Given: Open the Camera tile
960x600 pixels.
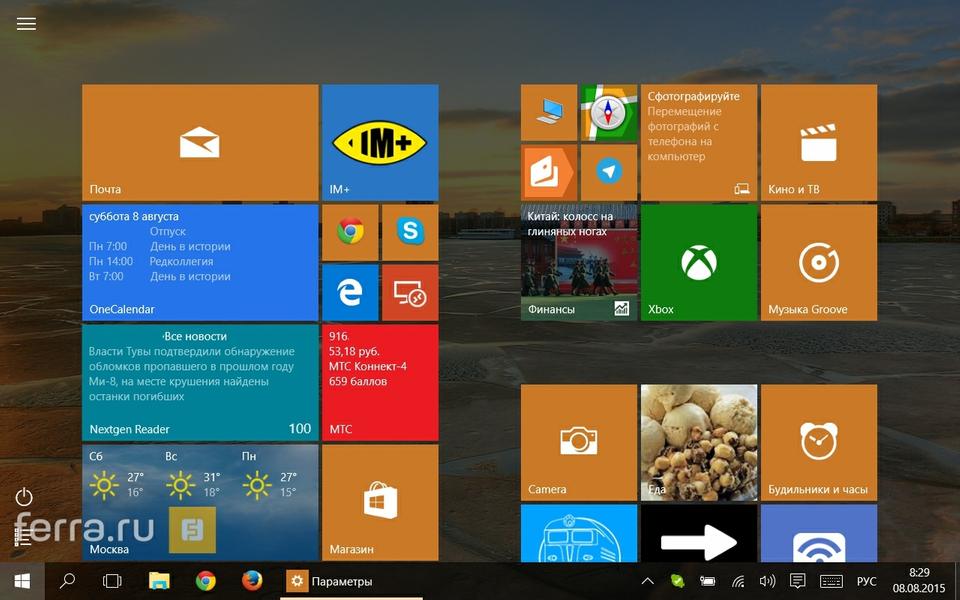Looking at the screenshot, I should click(579, 442).
